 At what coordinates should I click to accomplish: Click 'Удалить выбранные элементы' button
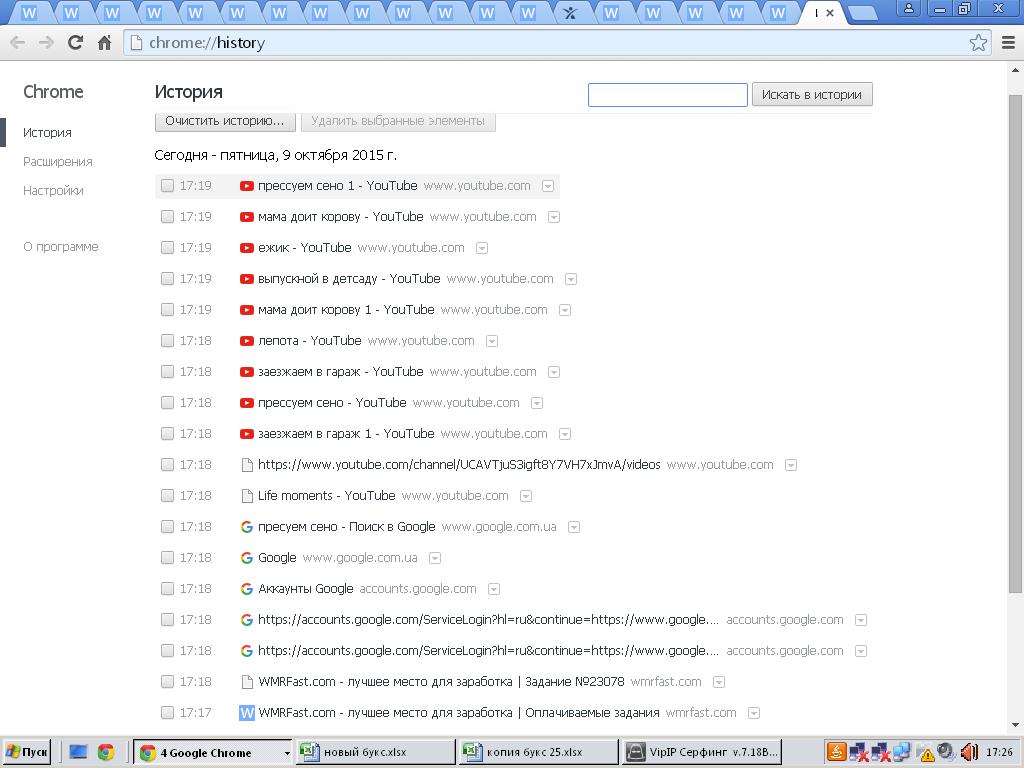[398, 121]
